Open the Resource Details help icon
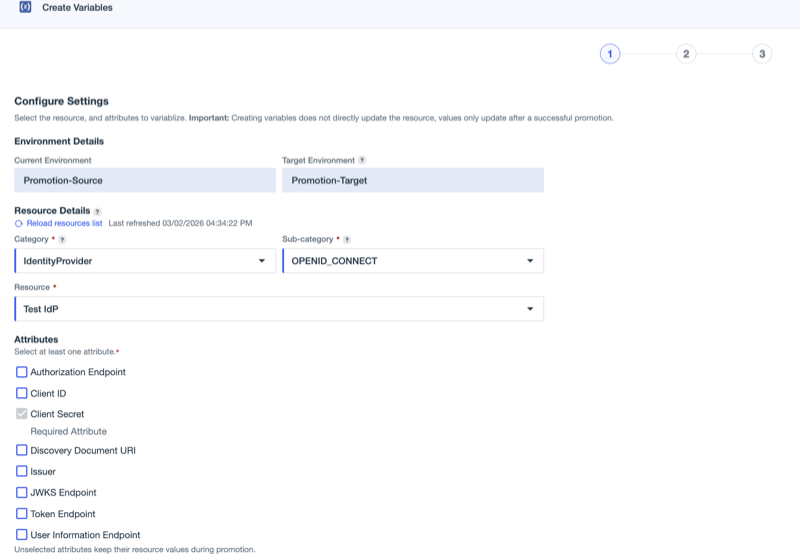Image resolution: width=800 pixels, height=554 pixels. [97, 212]
